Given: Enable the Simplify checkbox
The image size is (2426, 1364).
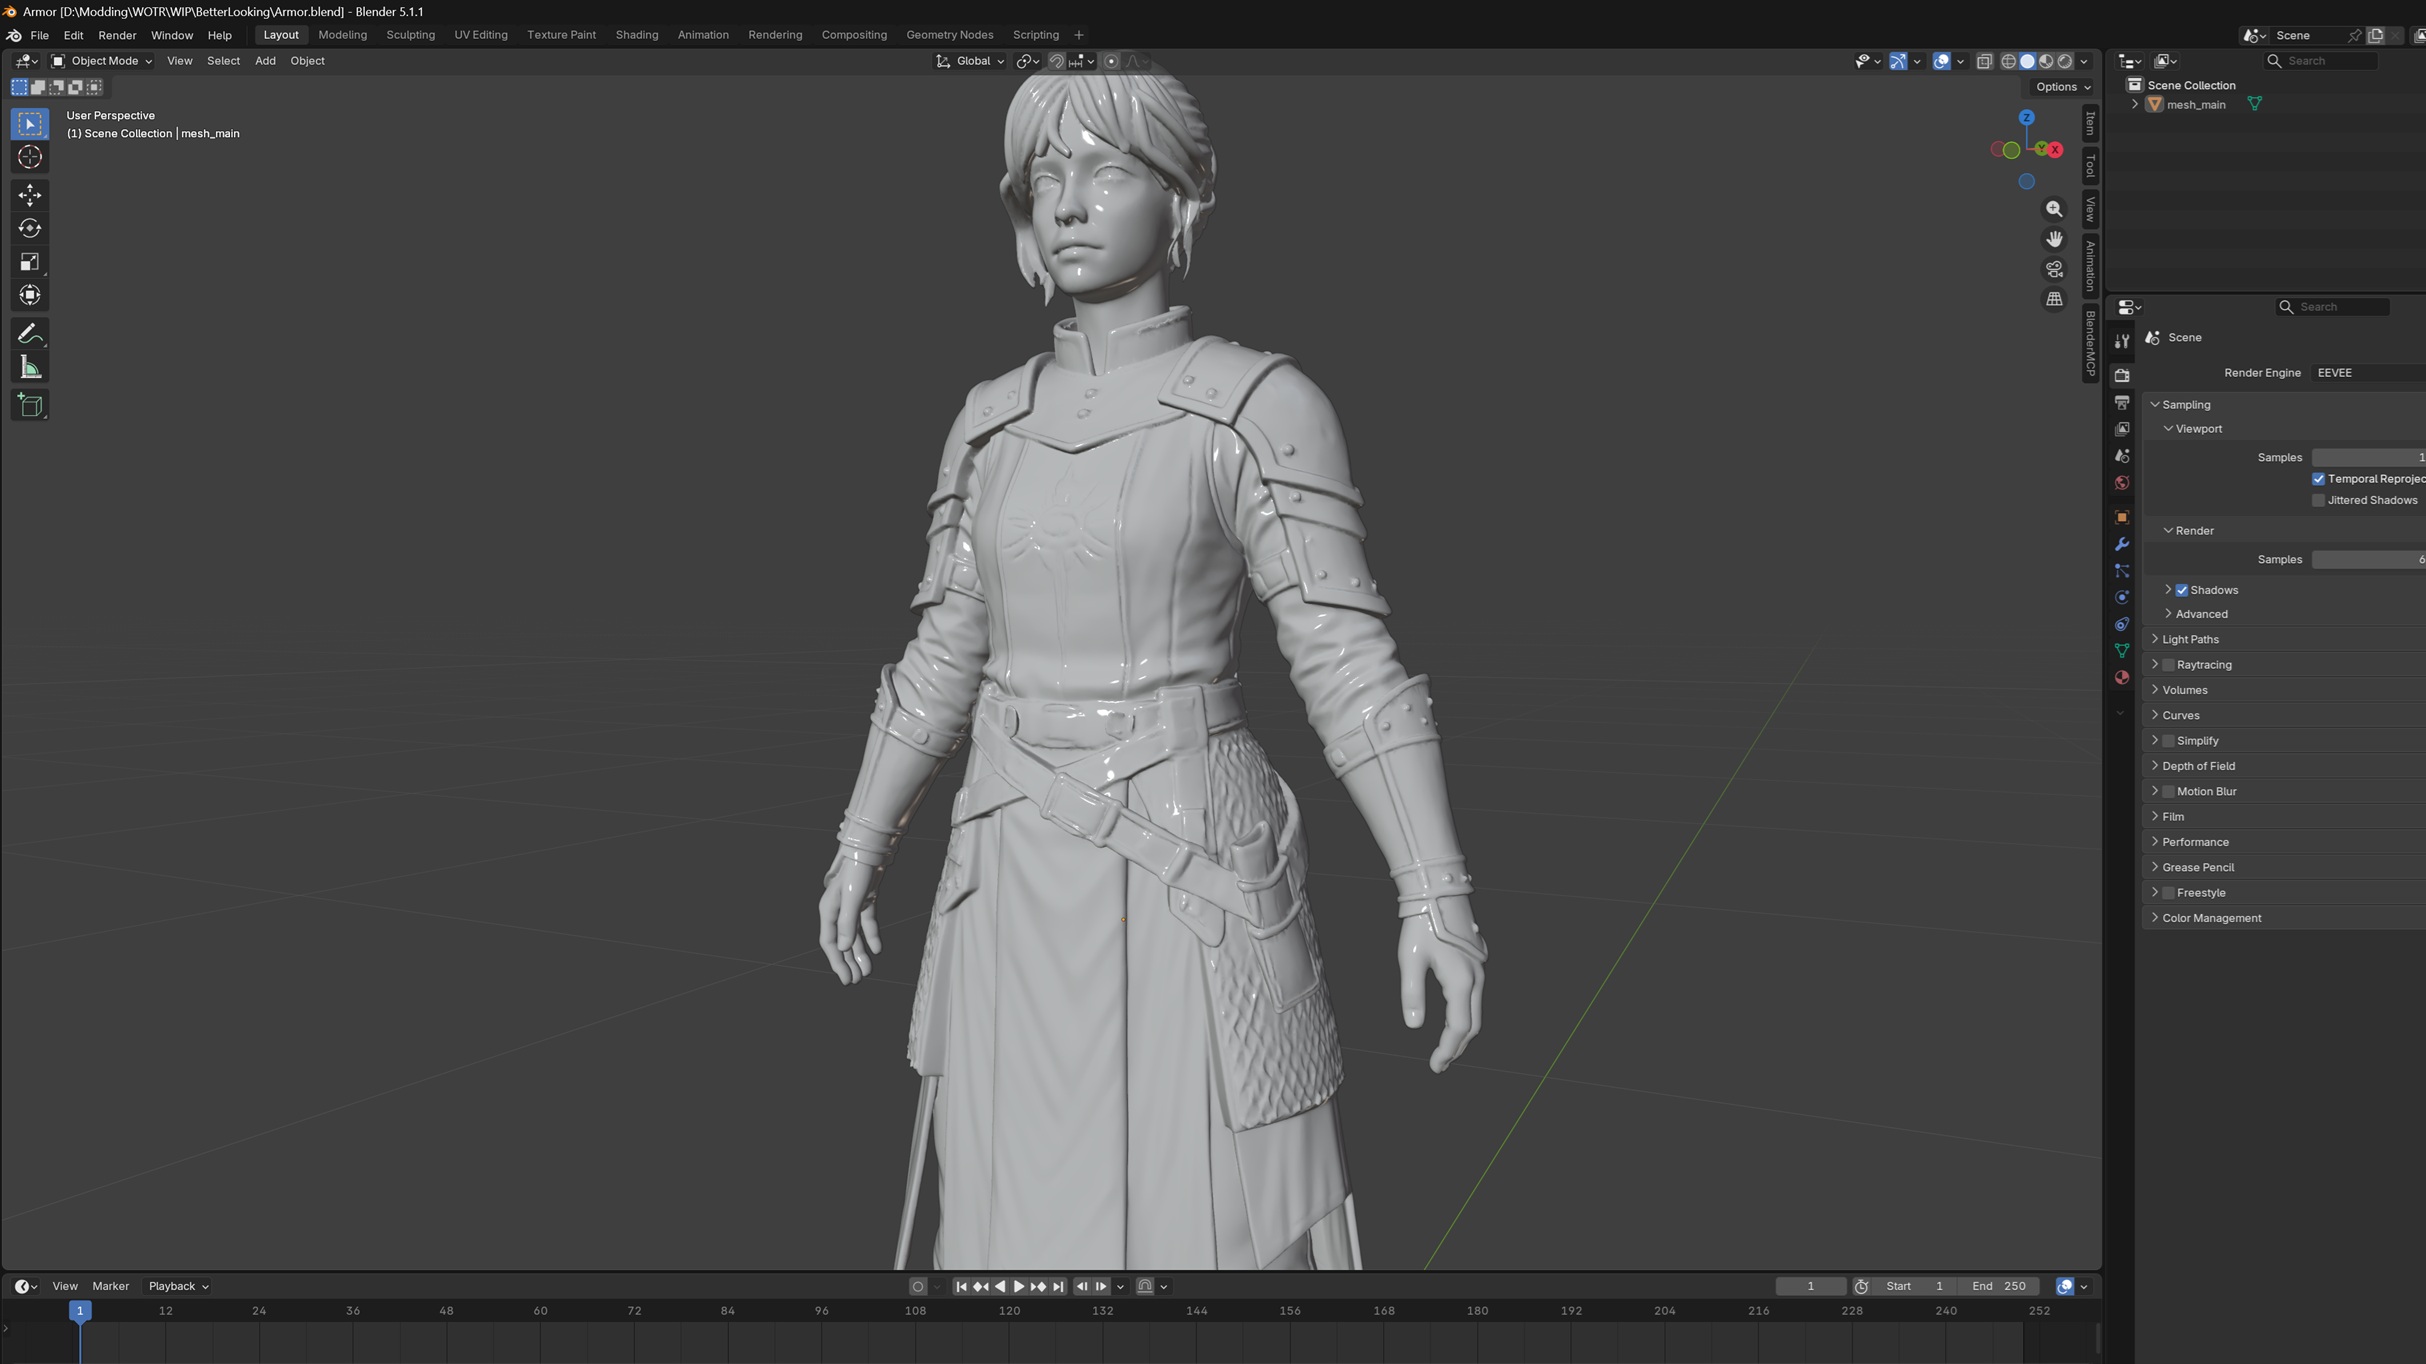Looking at the screenshot, I should (2168, 741).
